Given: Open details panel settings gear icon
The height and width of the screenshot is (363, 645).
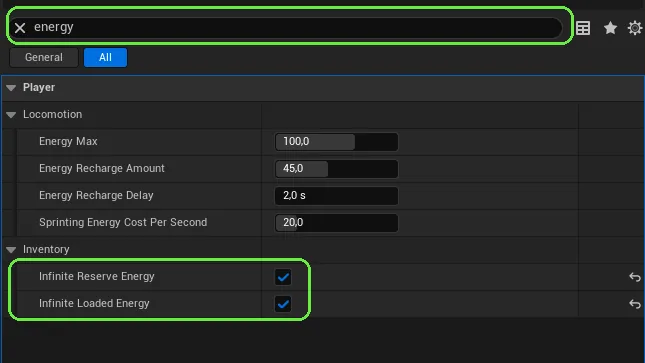Looking at the screenshot, I should click(635, 28).
